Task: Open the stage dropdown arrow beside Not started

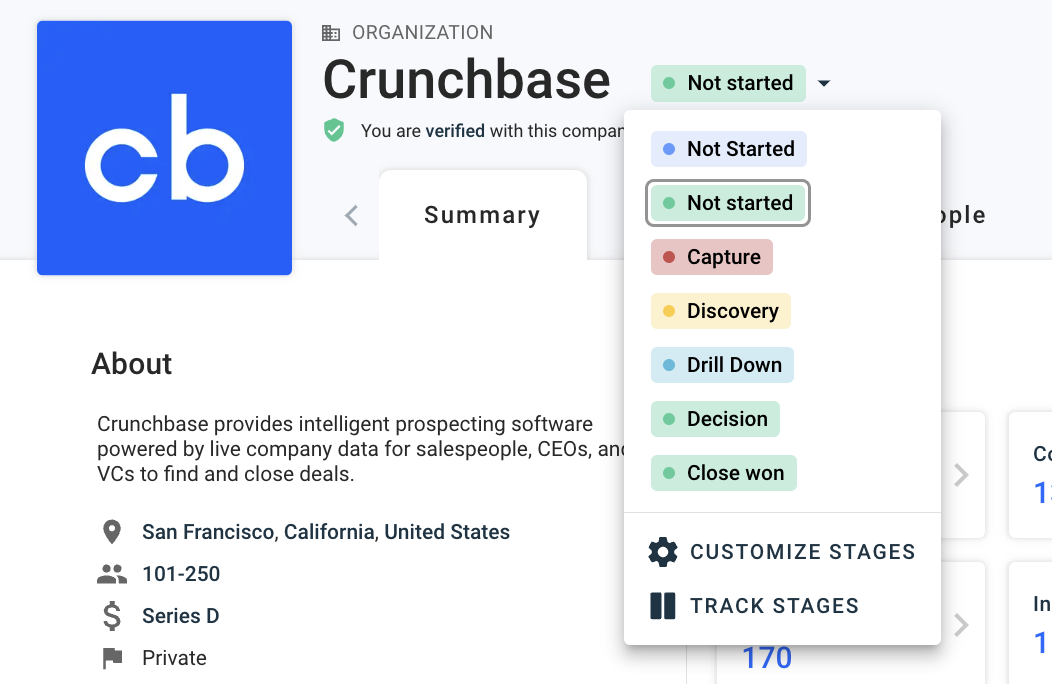Action: click(824, 83)
